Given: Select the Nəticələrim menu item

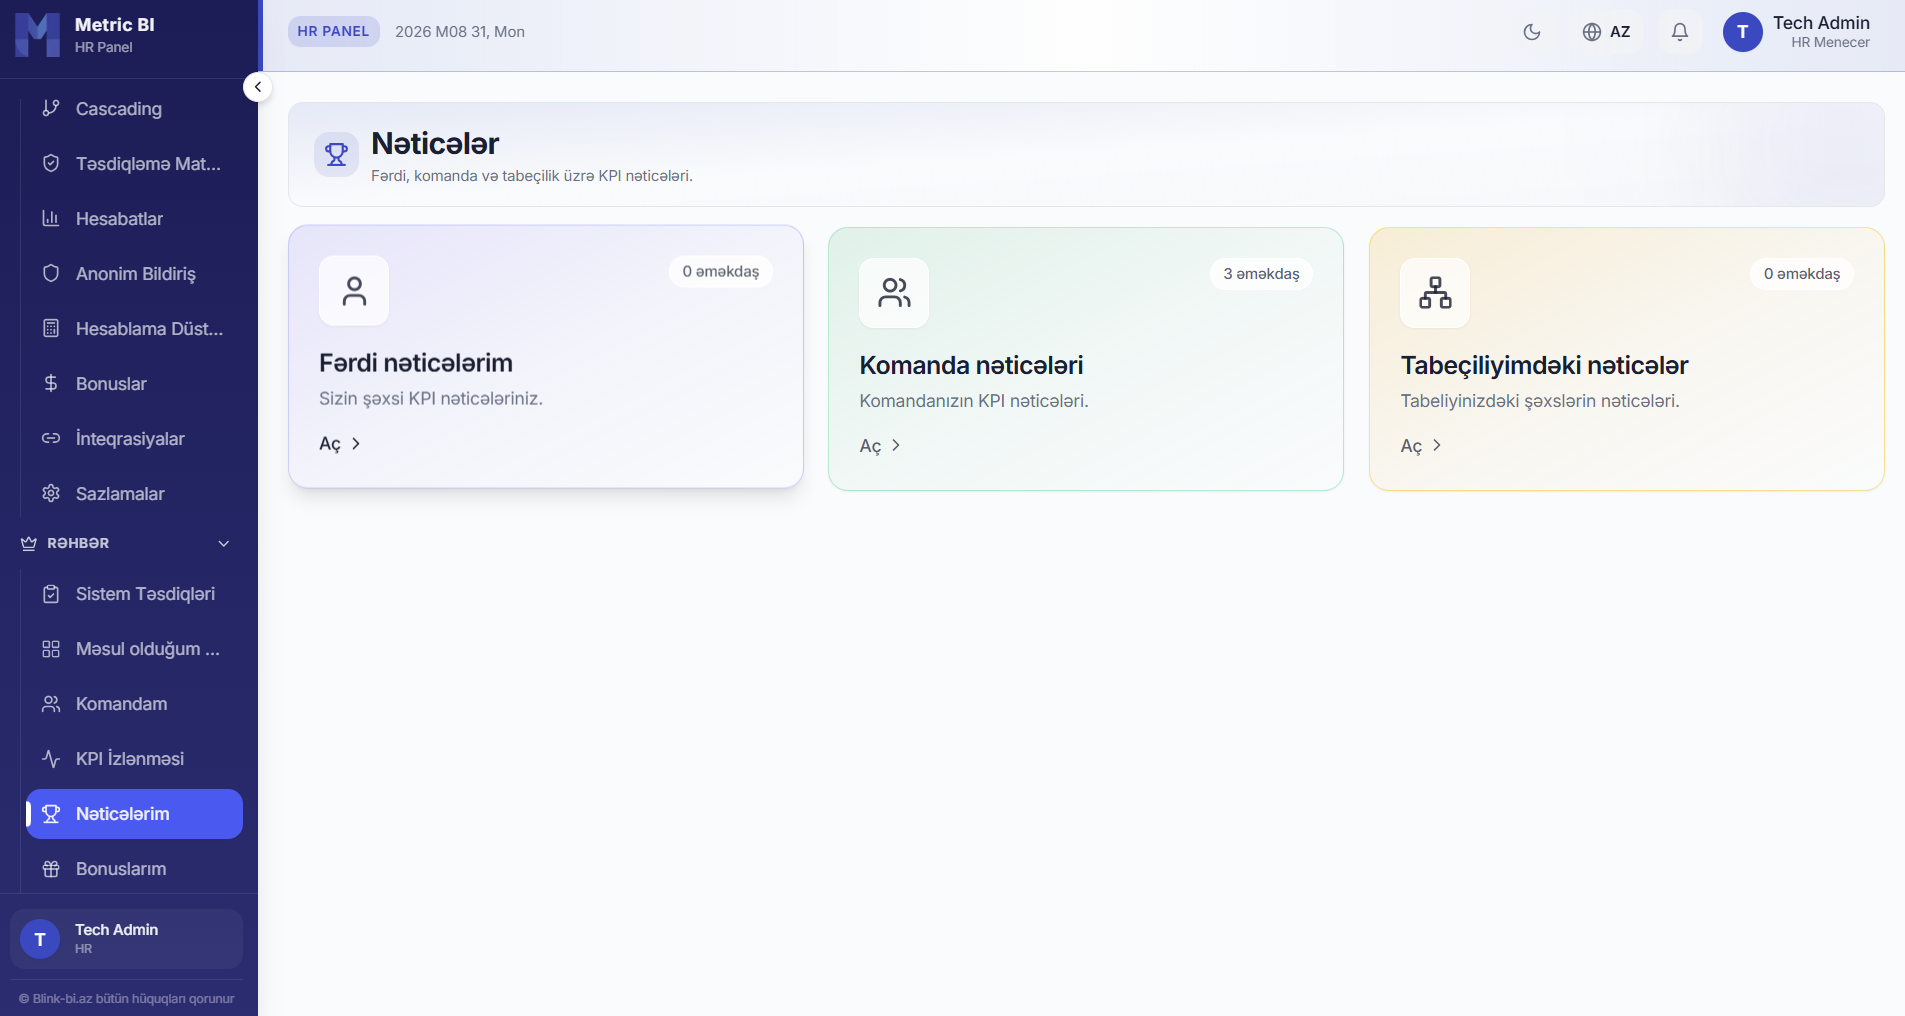Looking at the screenshot, I should (x=134, y=814).
